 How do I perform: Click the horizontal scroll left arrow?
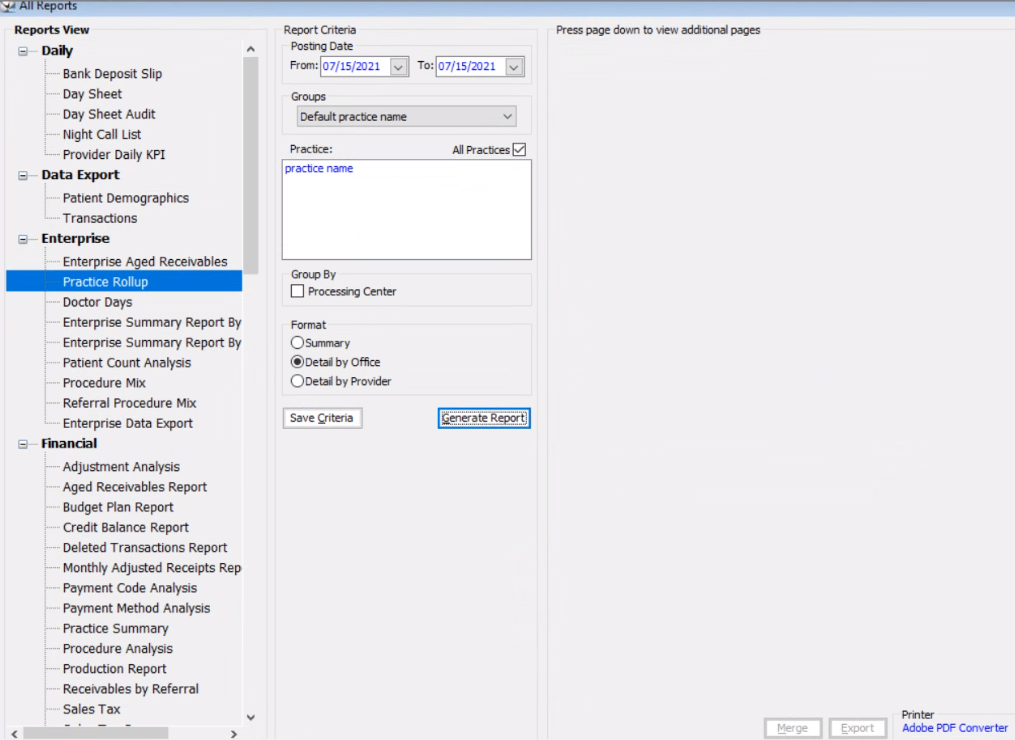(14, 734)
